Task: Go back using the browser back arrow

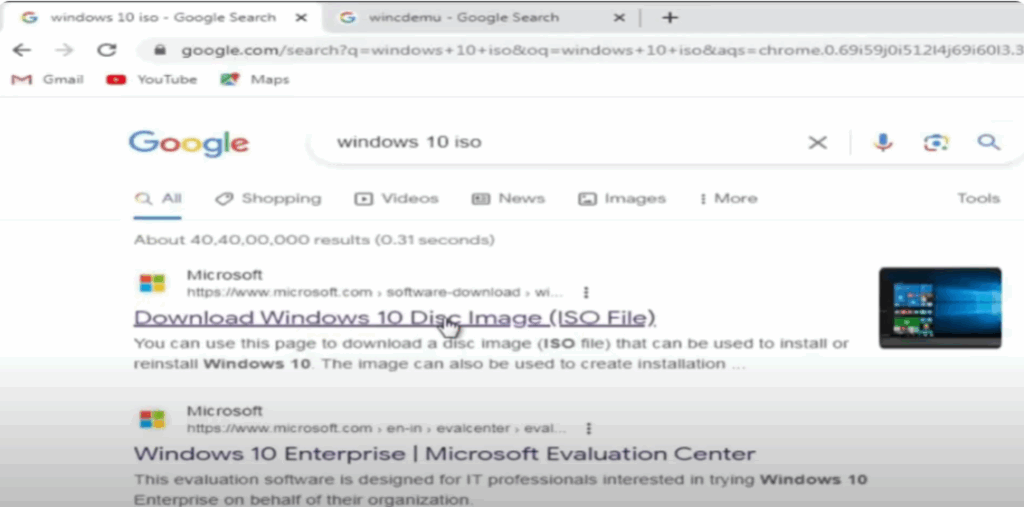Action: (x=22, y=50)
